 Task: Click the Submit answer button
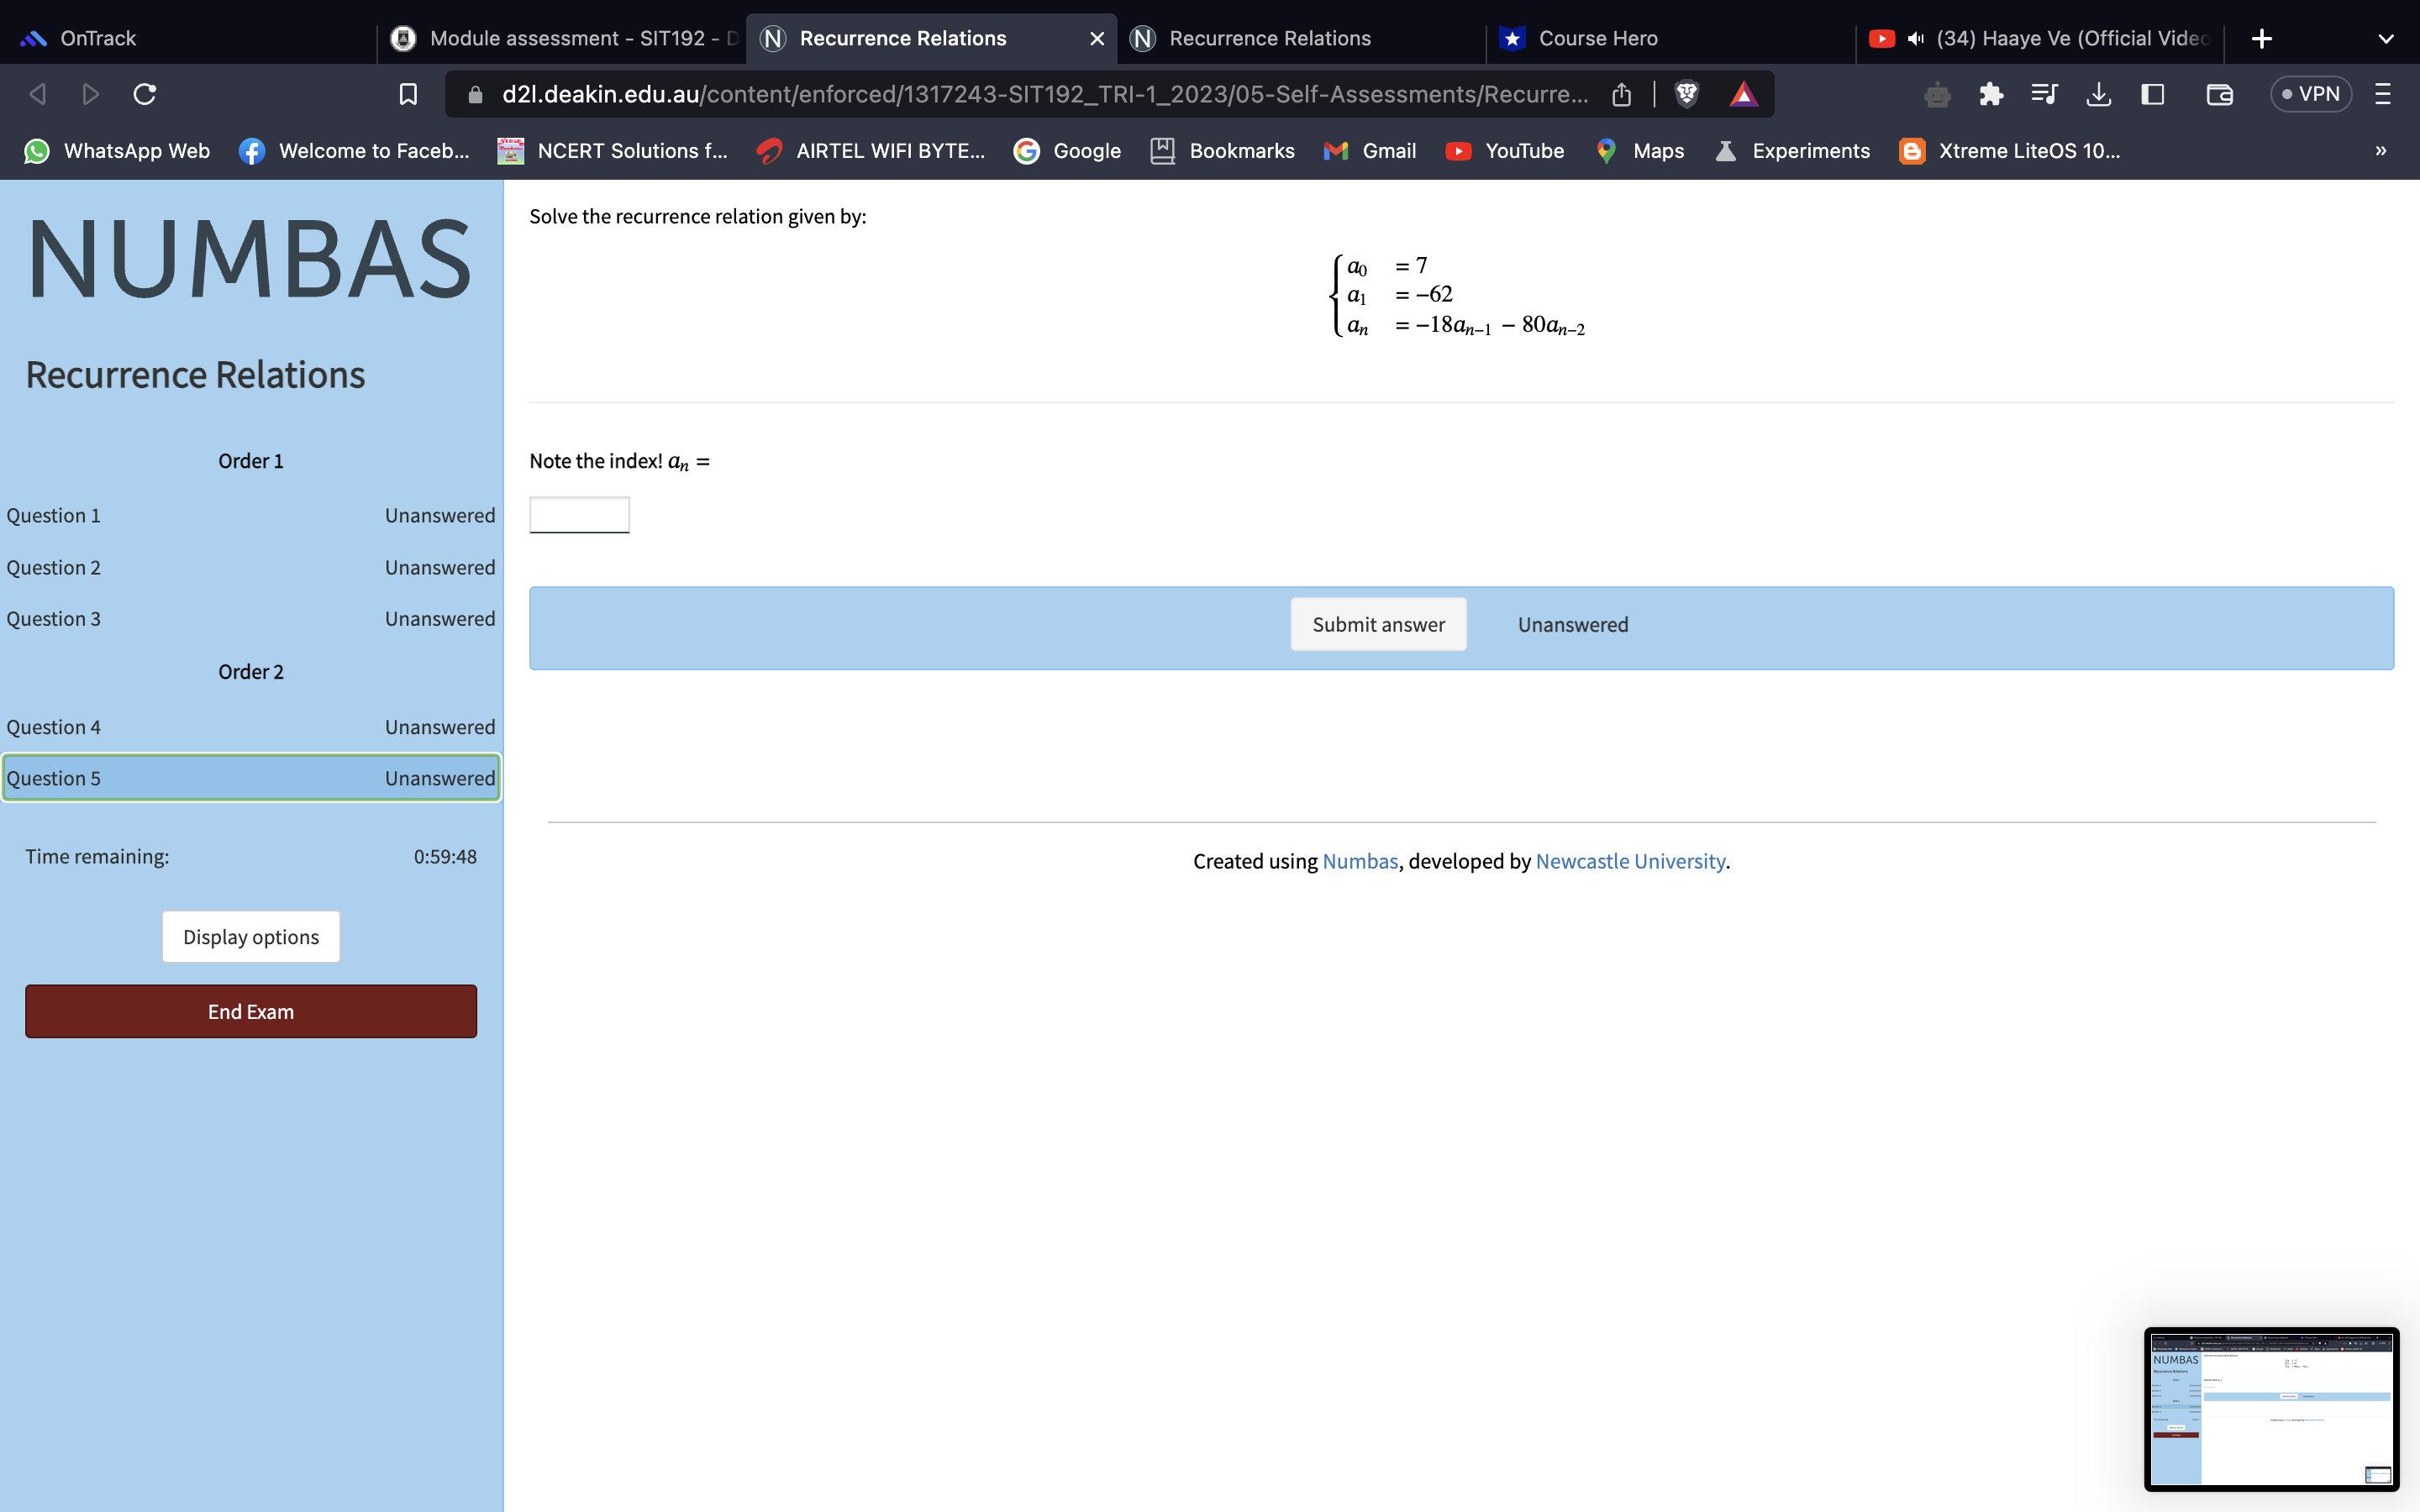(x=1378, y=625)
